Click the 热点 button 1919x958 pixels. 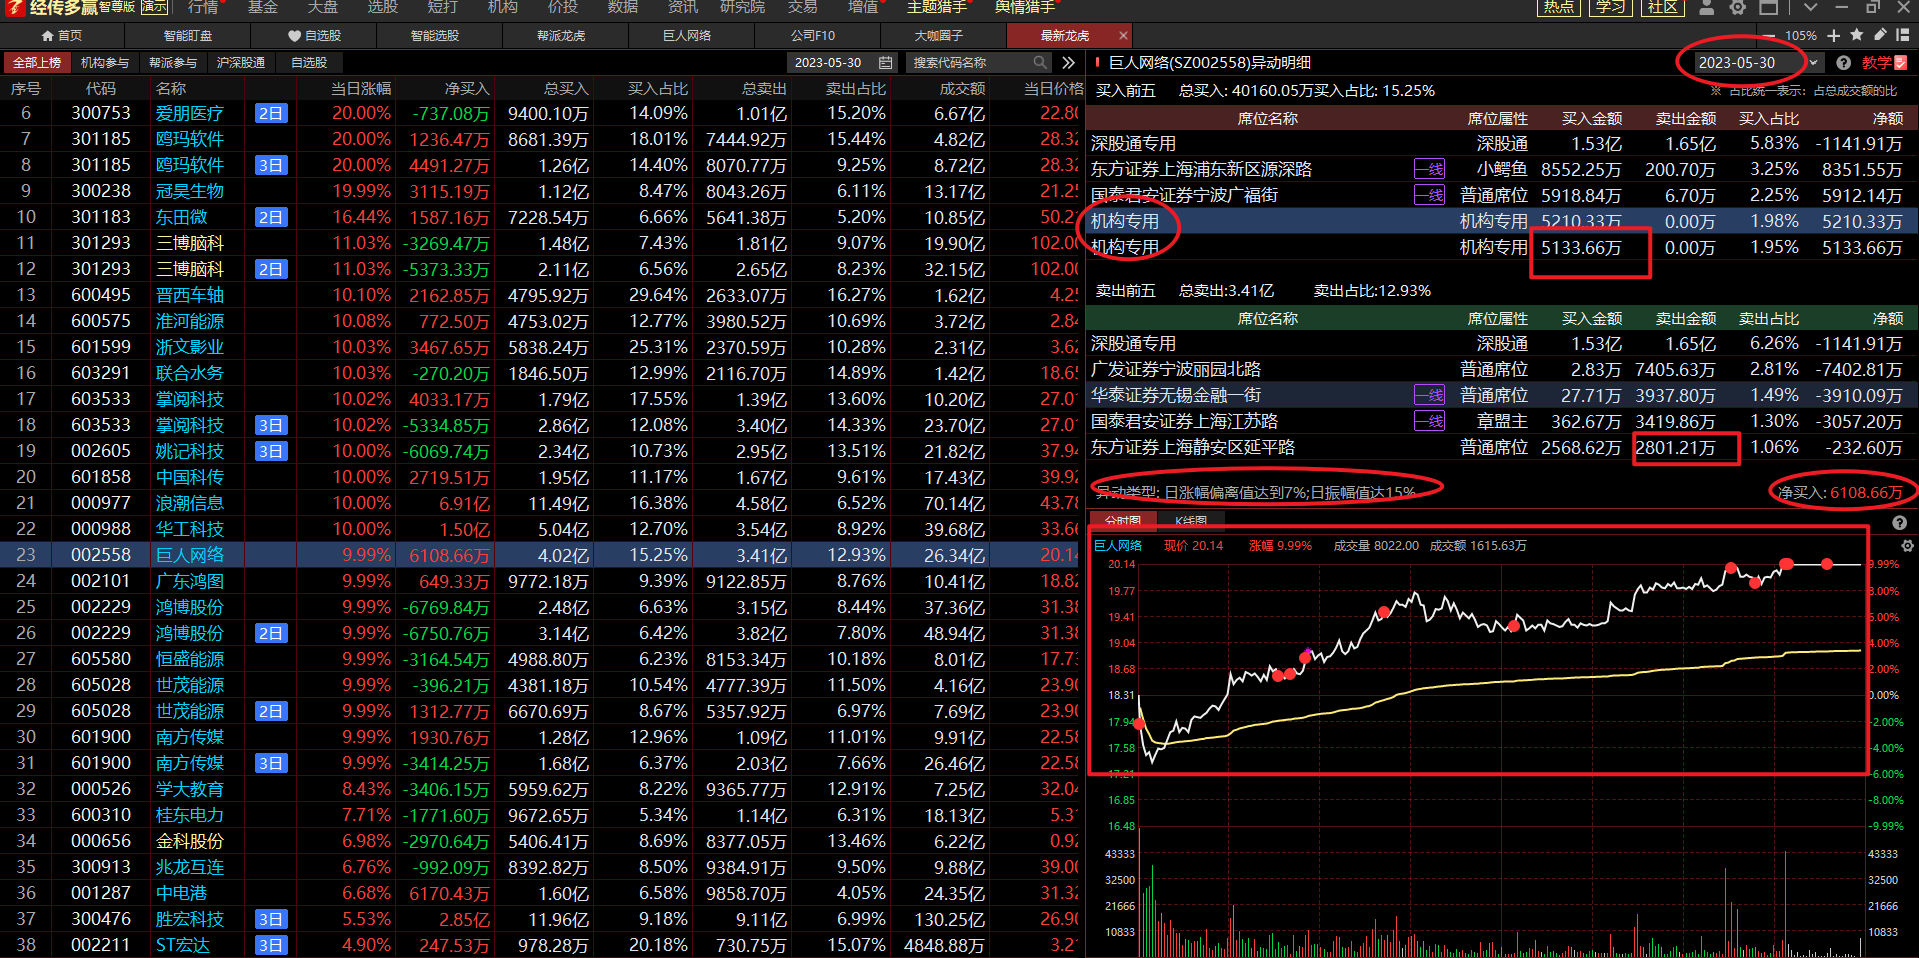(x=1558, y=7)
